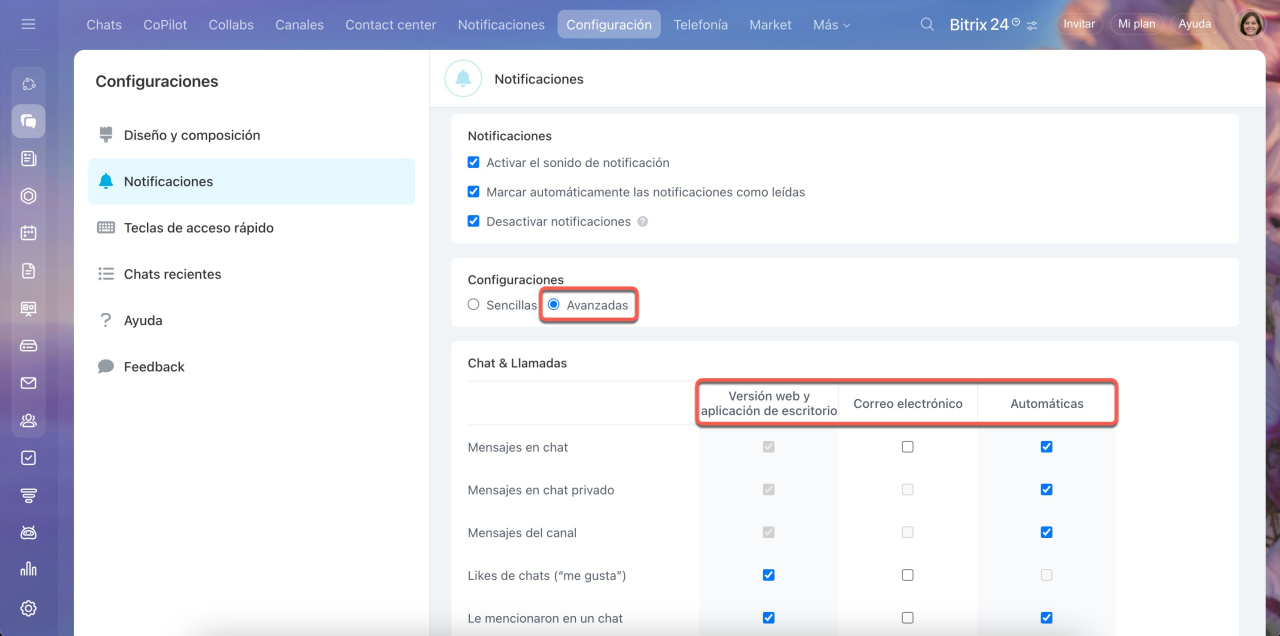This screenshot has height=636, width=1280.
Task: Click the clock icon beside Bitrix 24
Action: coord(1016,21)
